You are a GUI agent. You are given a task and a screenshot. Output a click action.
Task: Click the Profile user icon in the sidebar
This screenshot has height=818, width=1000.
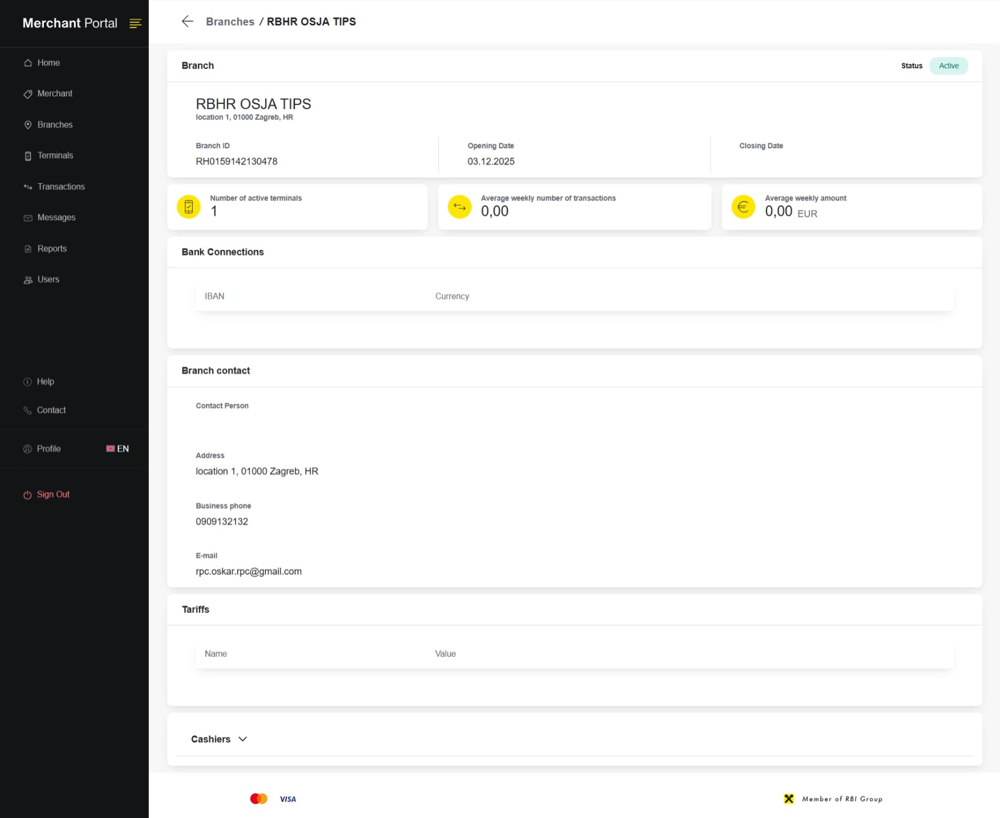click(27, 449)
